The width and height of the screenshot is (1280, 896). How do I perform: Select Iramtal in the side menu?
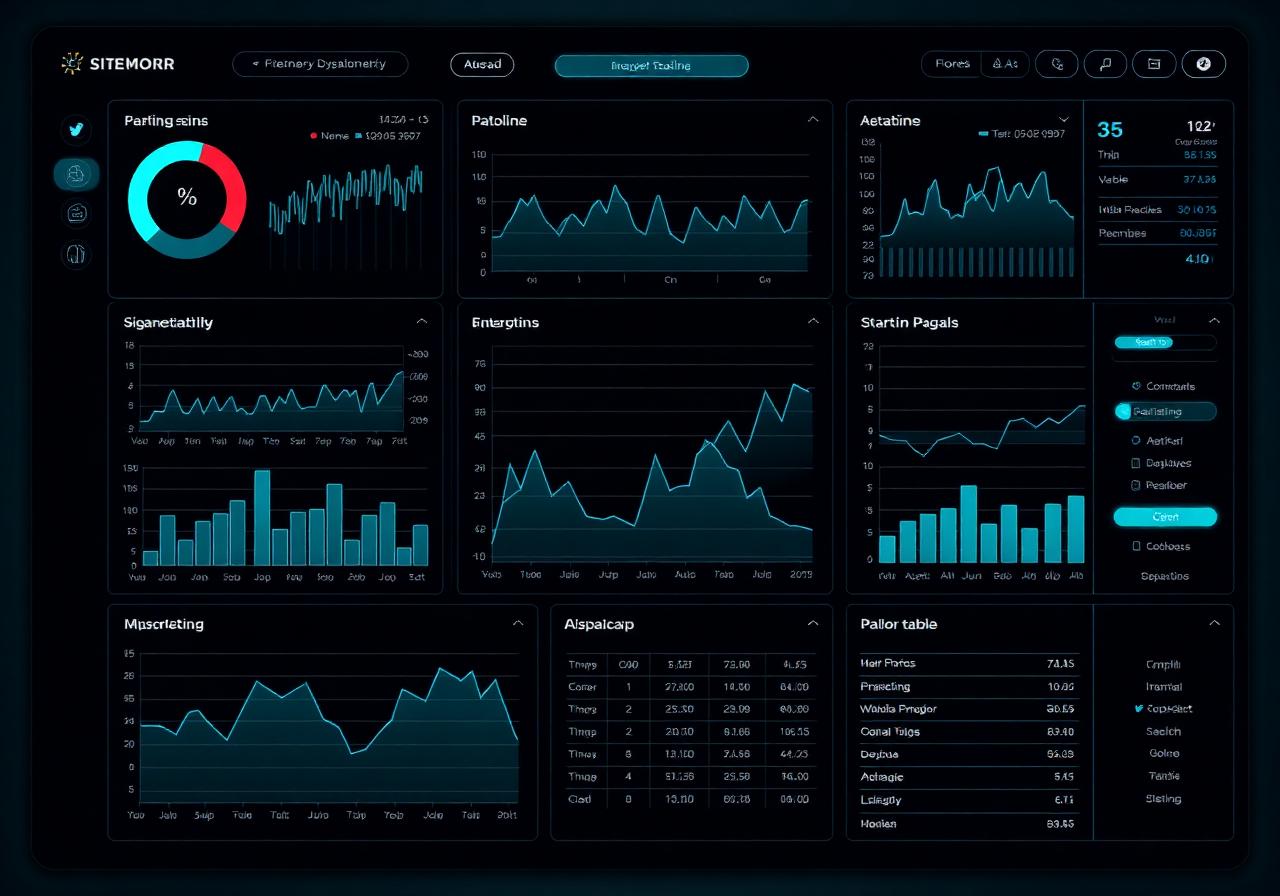click(1163, 687)
